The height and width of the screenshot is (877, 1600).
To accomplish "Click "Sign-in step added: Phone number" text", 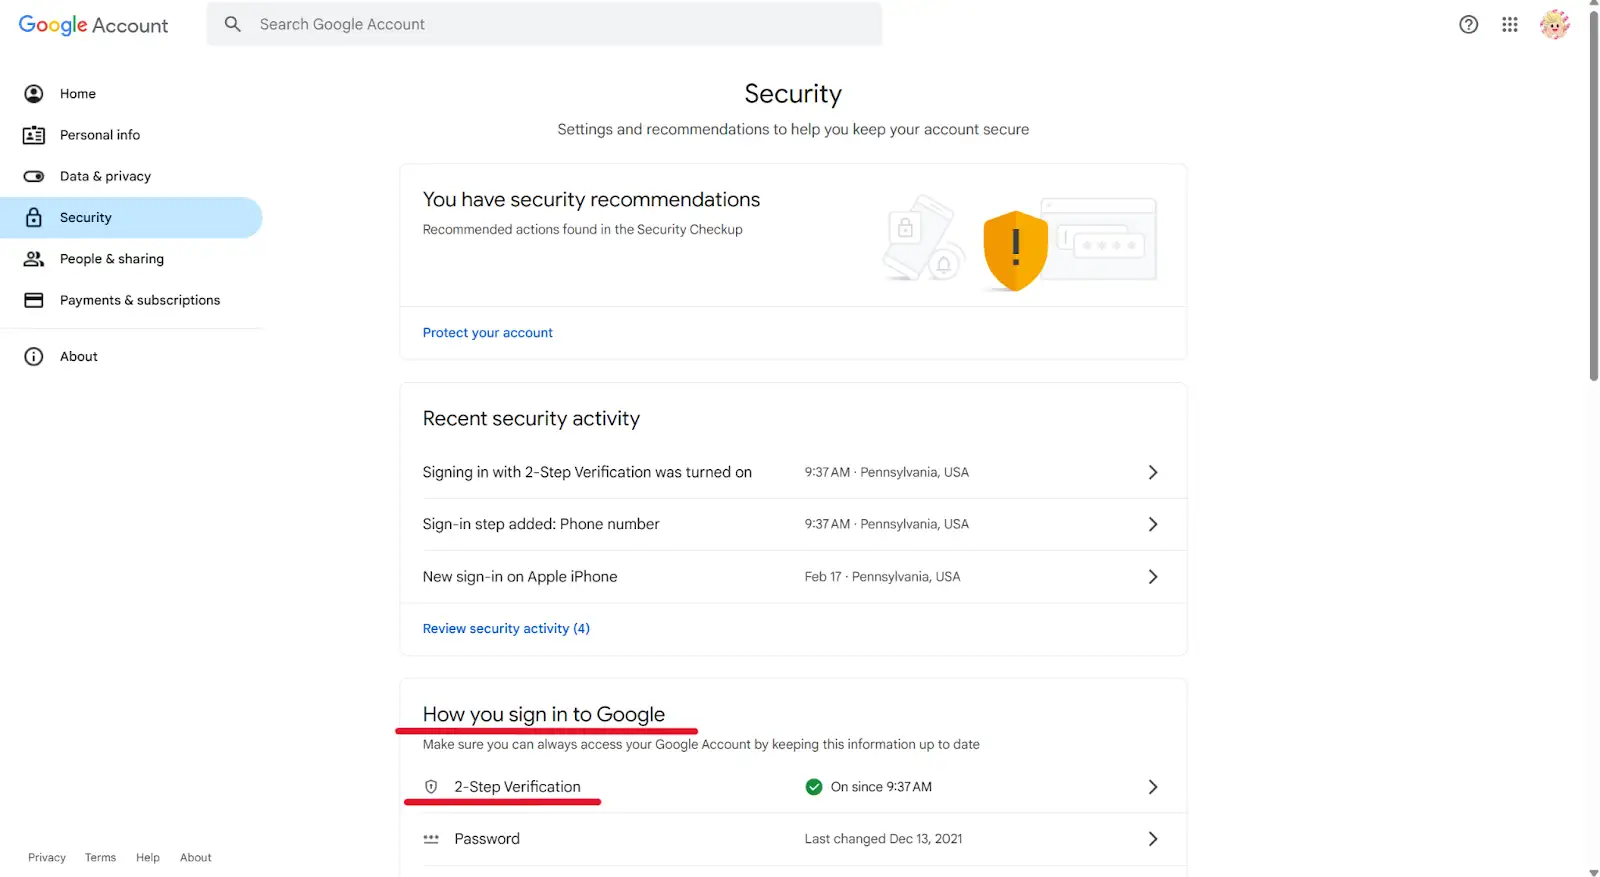I will pos(541,524).
